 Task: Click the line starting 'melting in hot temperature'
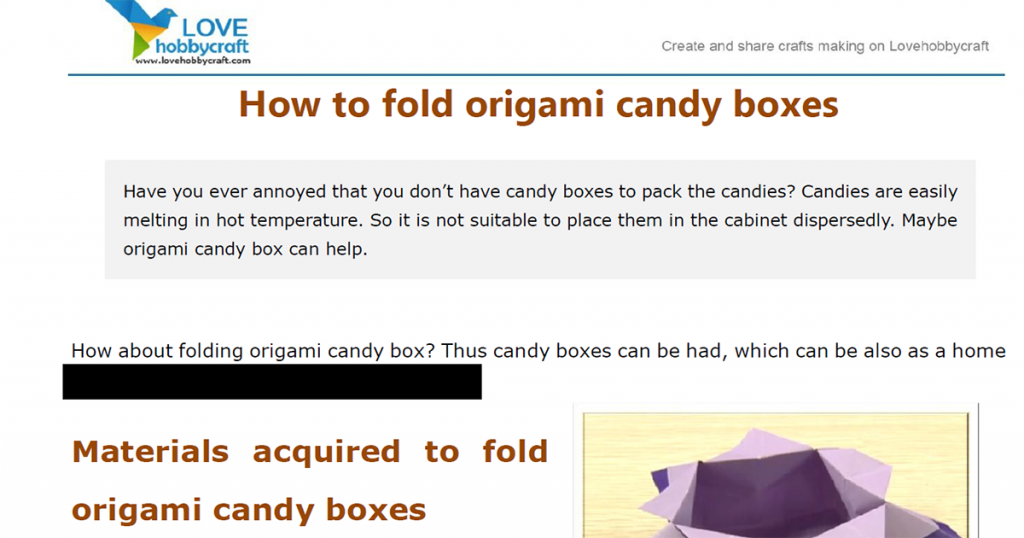coord(540,221)
